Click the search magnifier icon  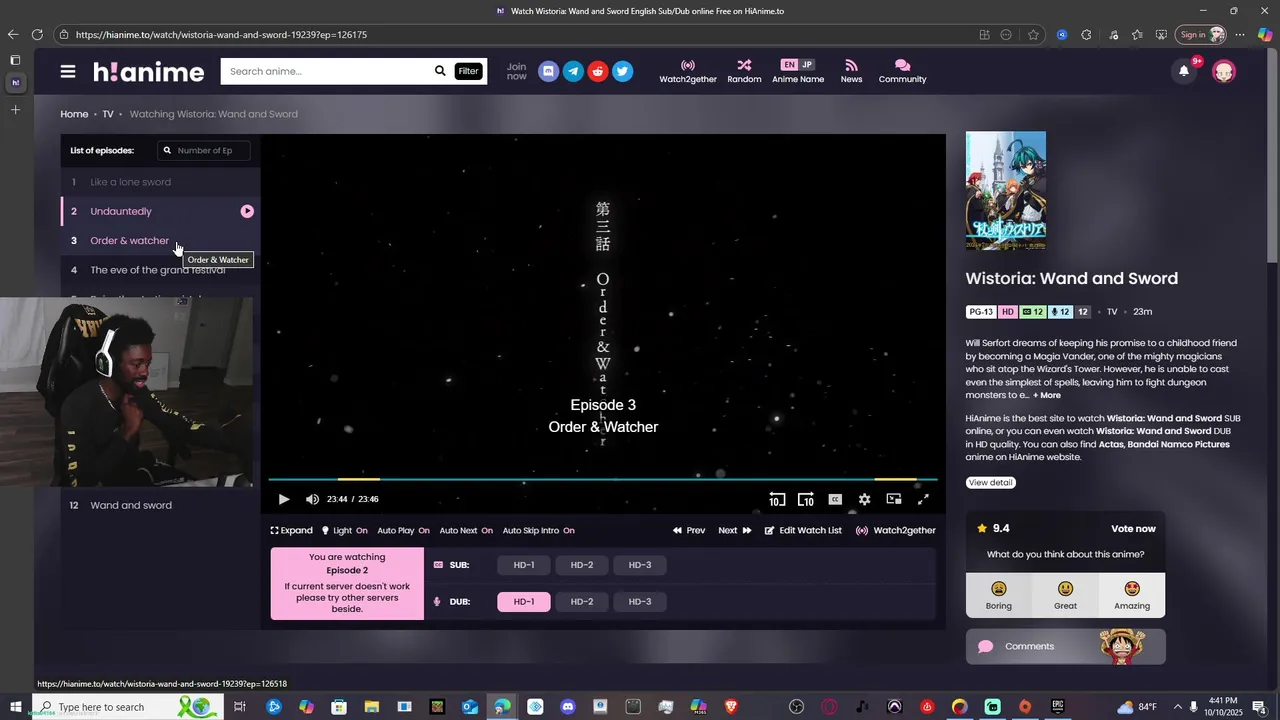pyautogui.click(x=440, y=71)
